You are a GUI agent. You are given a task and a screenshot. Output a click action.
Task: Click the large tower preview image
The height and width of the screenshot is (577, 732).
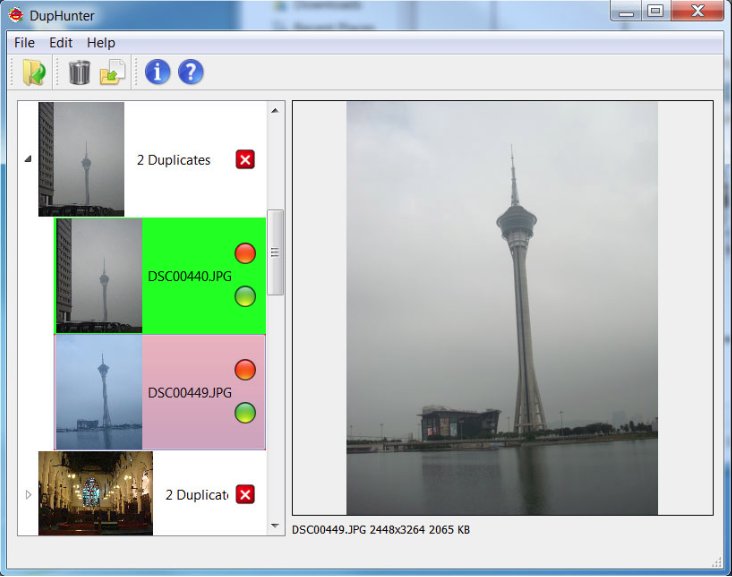pos(502,309)
